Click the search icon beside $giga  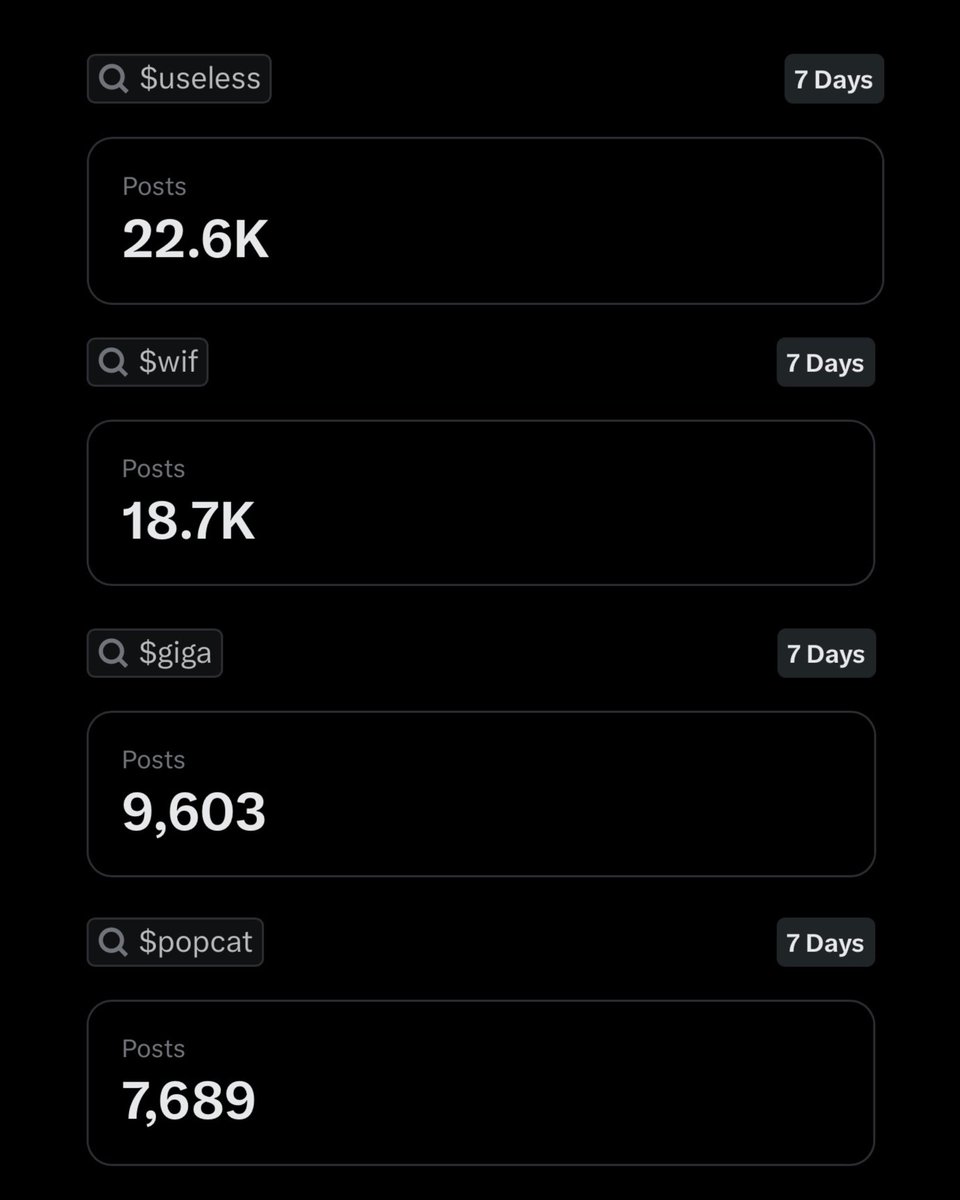coord(113,653)
